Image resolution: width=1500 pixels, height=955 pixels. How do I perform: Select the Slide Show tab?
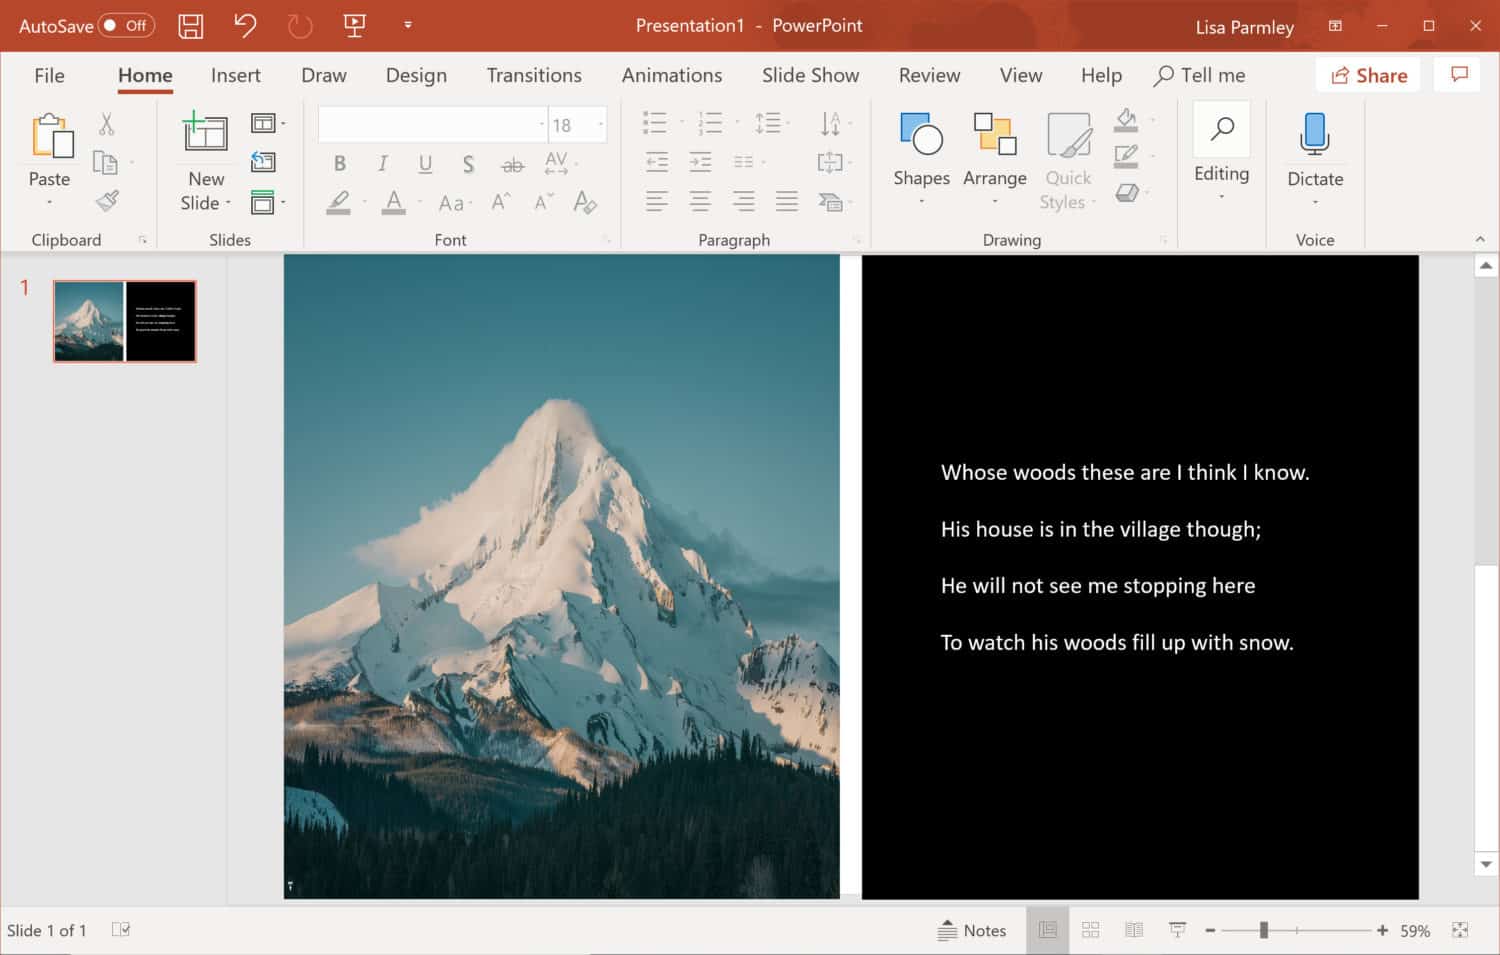click(x=810, y=75)
